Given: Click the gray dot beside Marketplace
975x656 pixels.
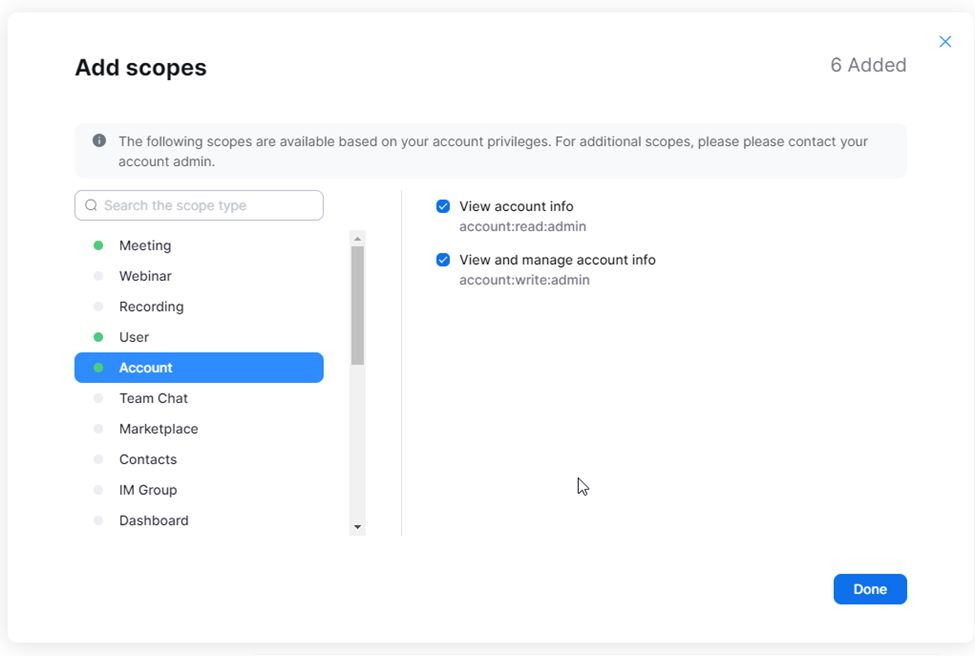Looking at the screenshot, I should 98,429.
